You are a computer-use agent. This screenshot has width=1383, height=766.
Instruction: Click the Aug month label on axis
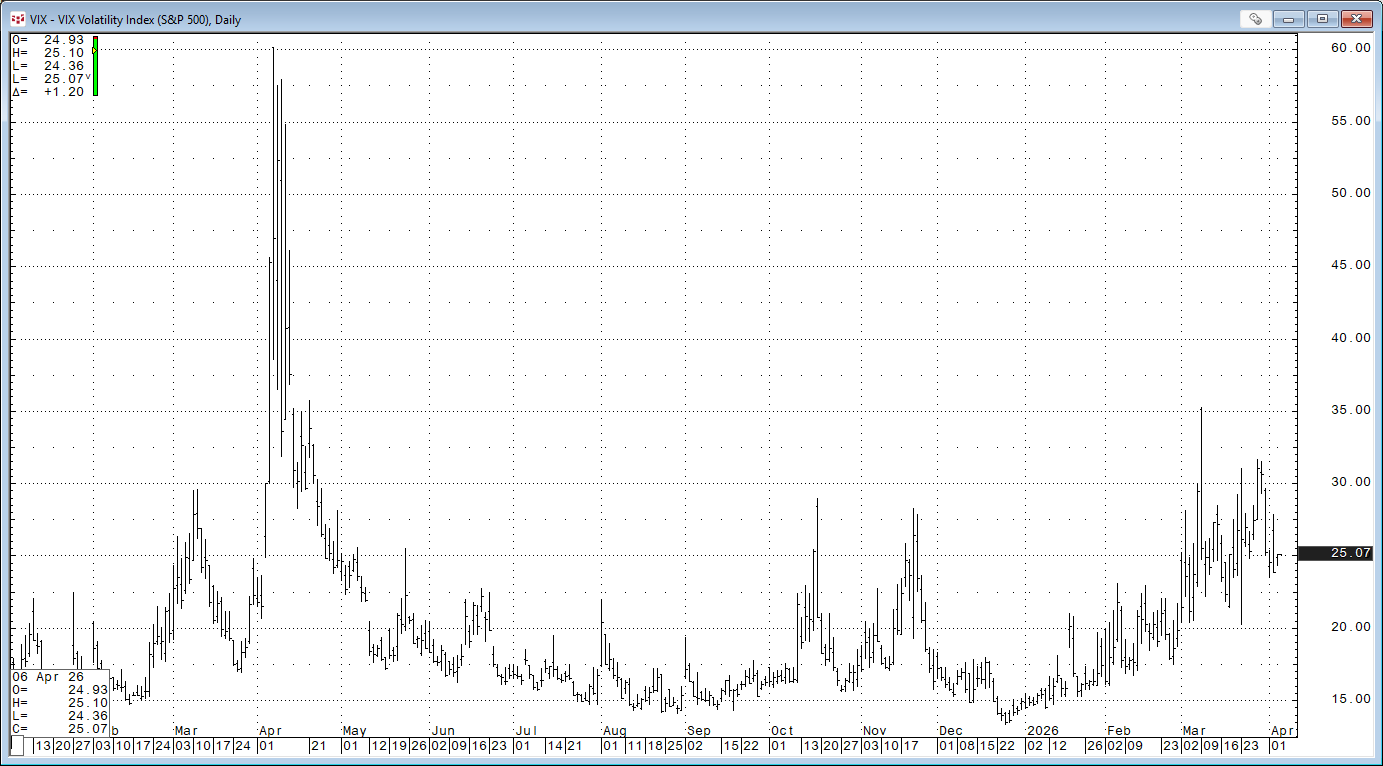(615, 731)
